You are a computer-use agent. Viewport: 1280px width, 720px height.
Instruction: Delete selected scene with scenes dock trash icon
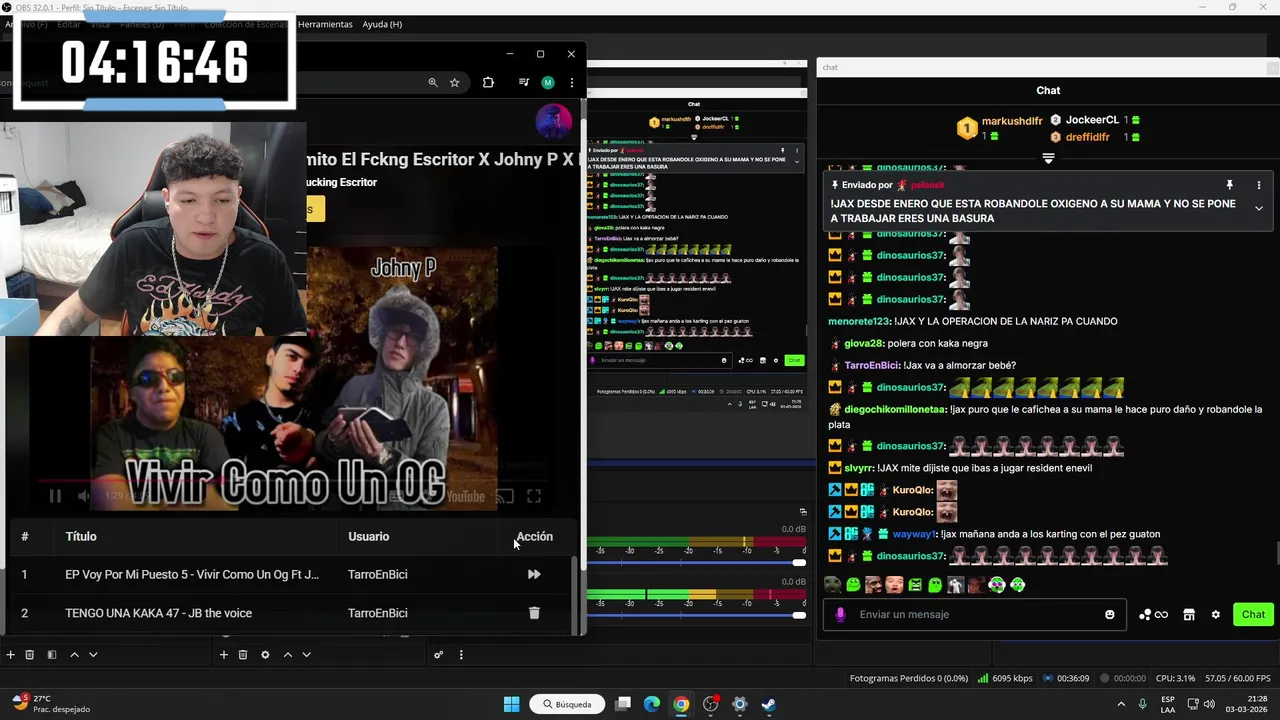pos(30,655)
